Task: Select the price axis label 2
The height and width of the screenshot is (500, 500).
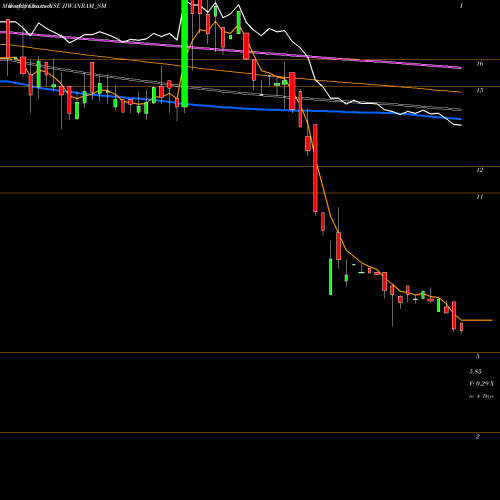Action: (x=478, y=436)
